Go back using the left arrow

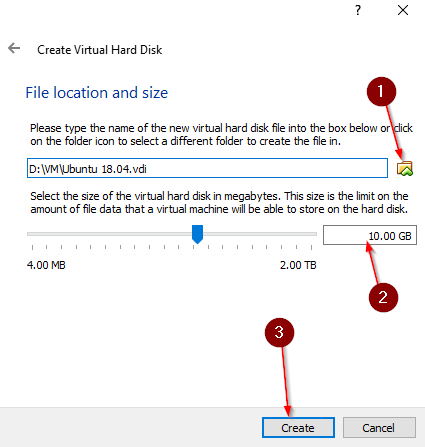[14, 48]
